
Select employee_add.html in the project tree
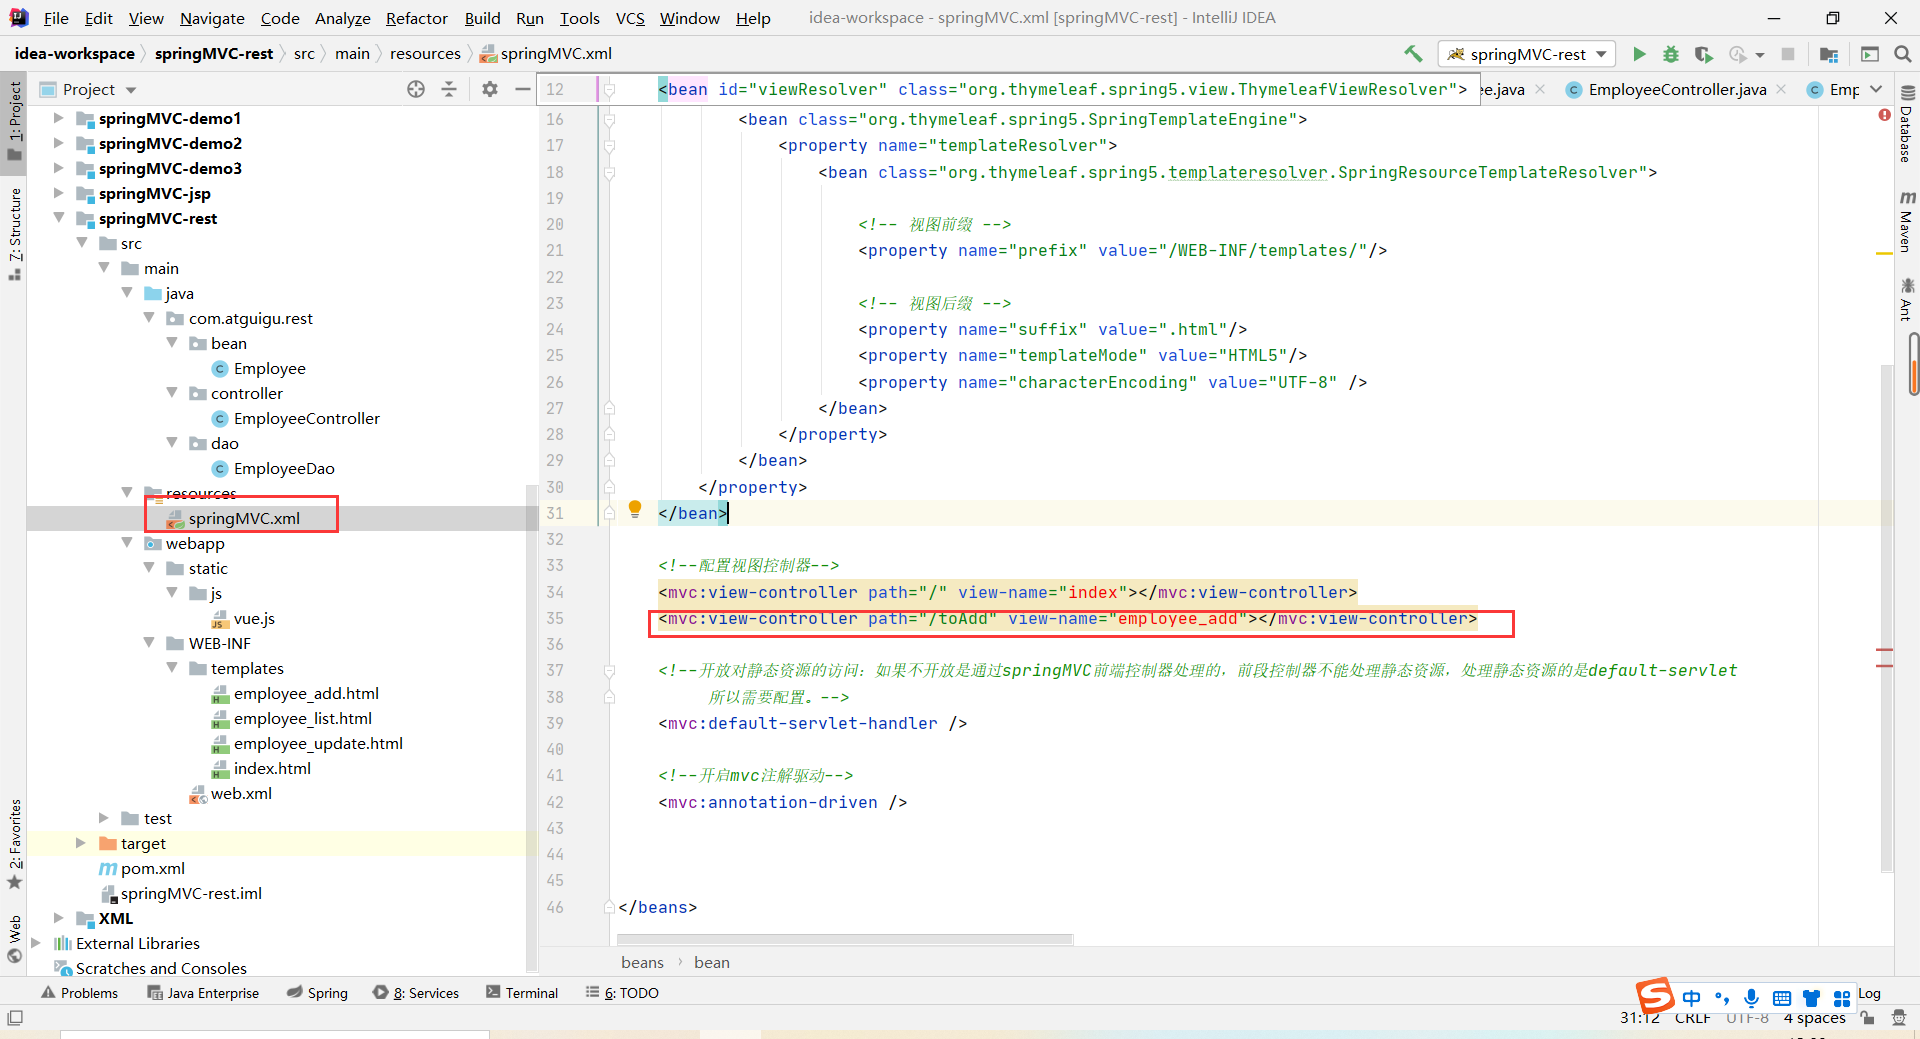click(x=306, y=693)
